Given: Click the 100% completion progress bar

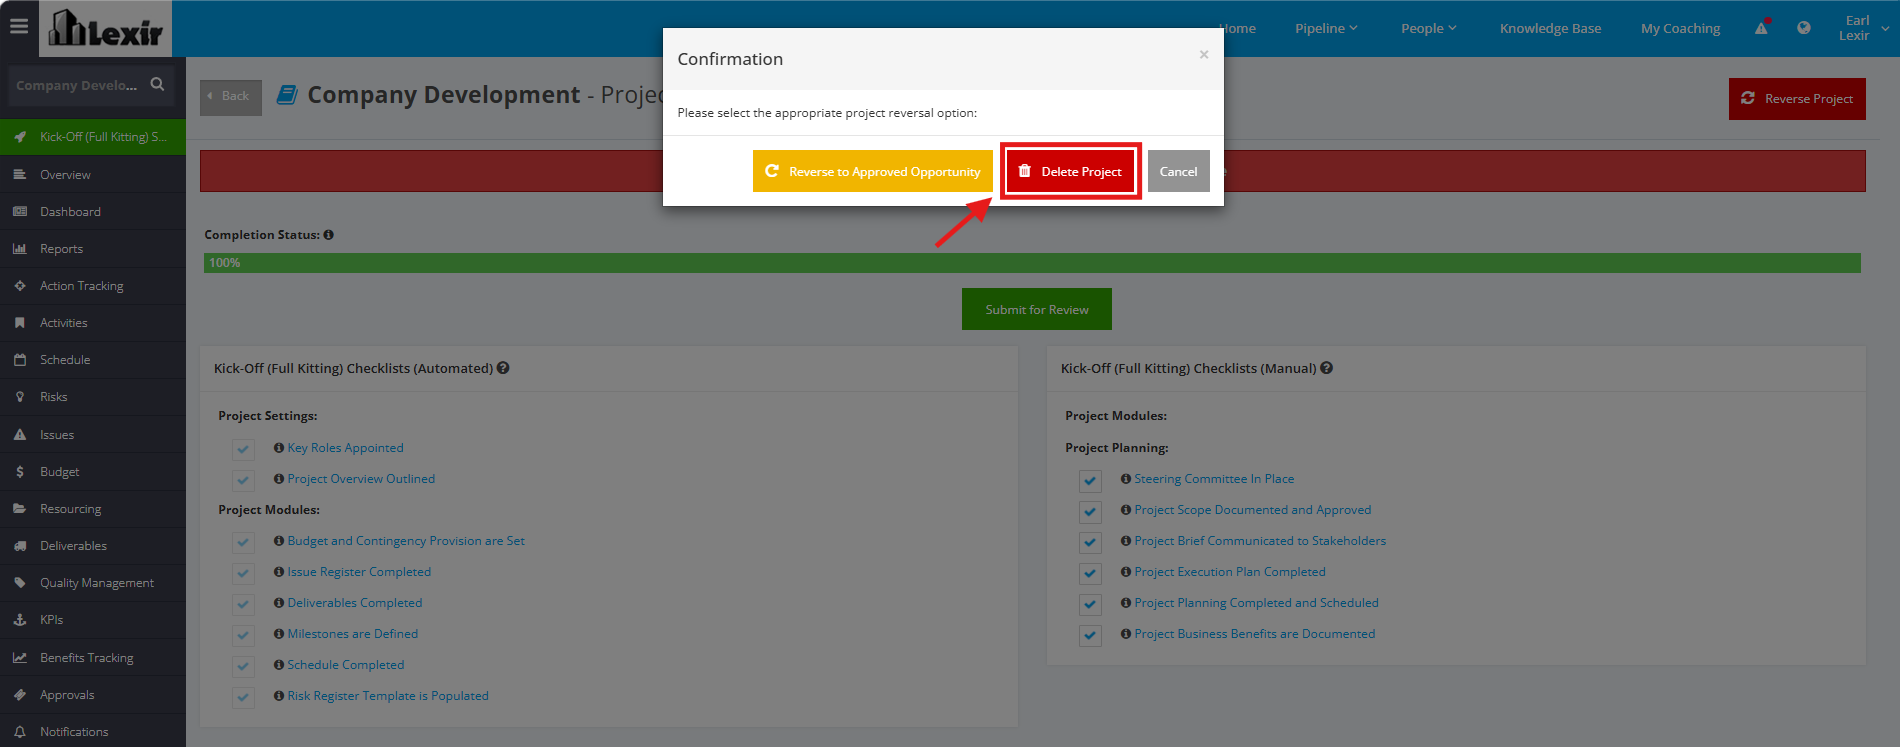Looking at the screenshot, I should 1032,263.
